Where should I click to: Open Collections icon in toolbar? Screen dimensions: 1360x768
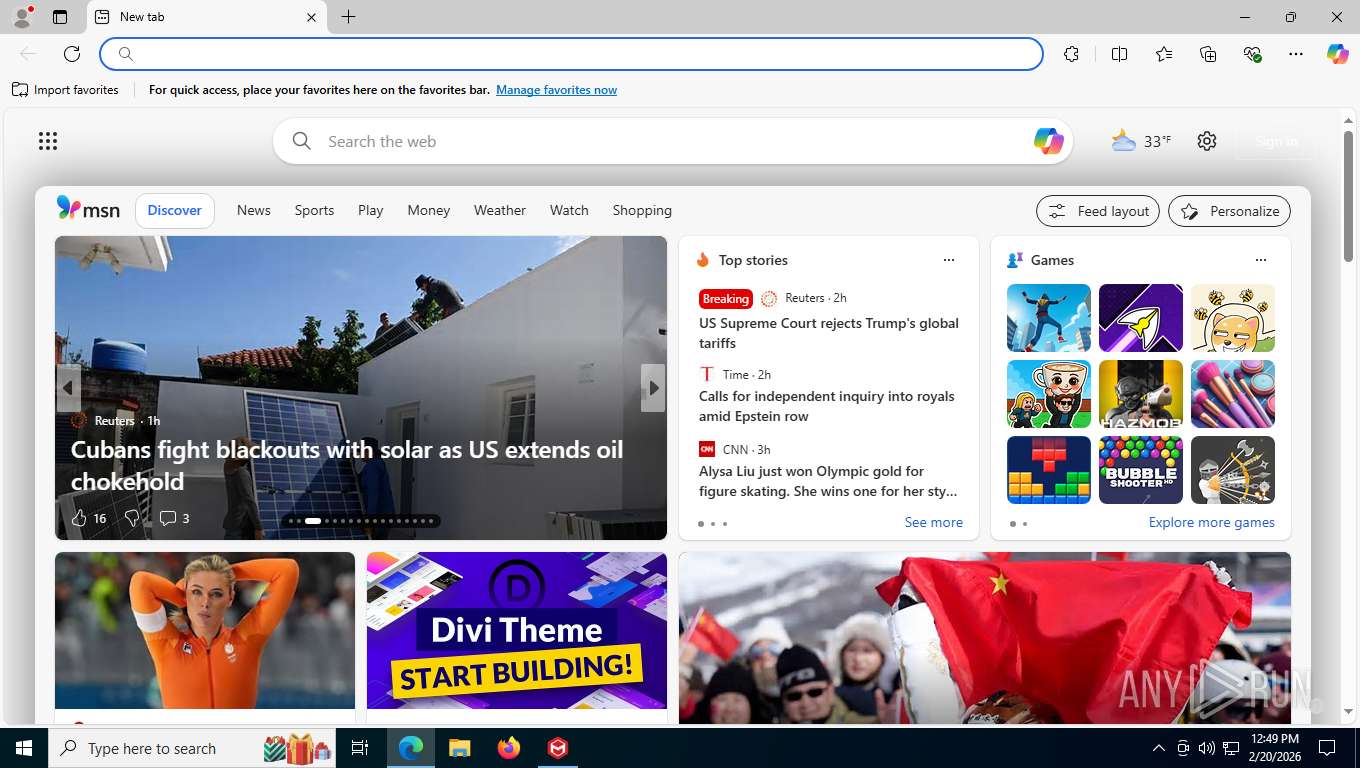[1208, 54]
